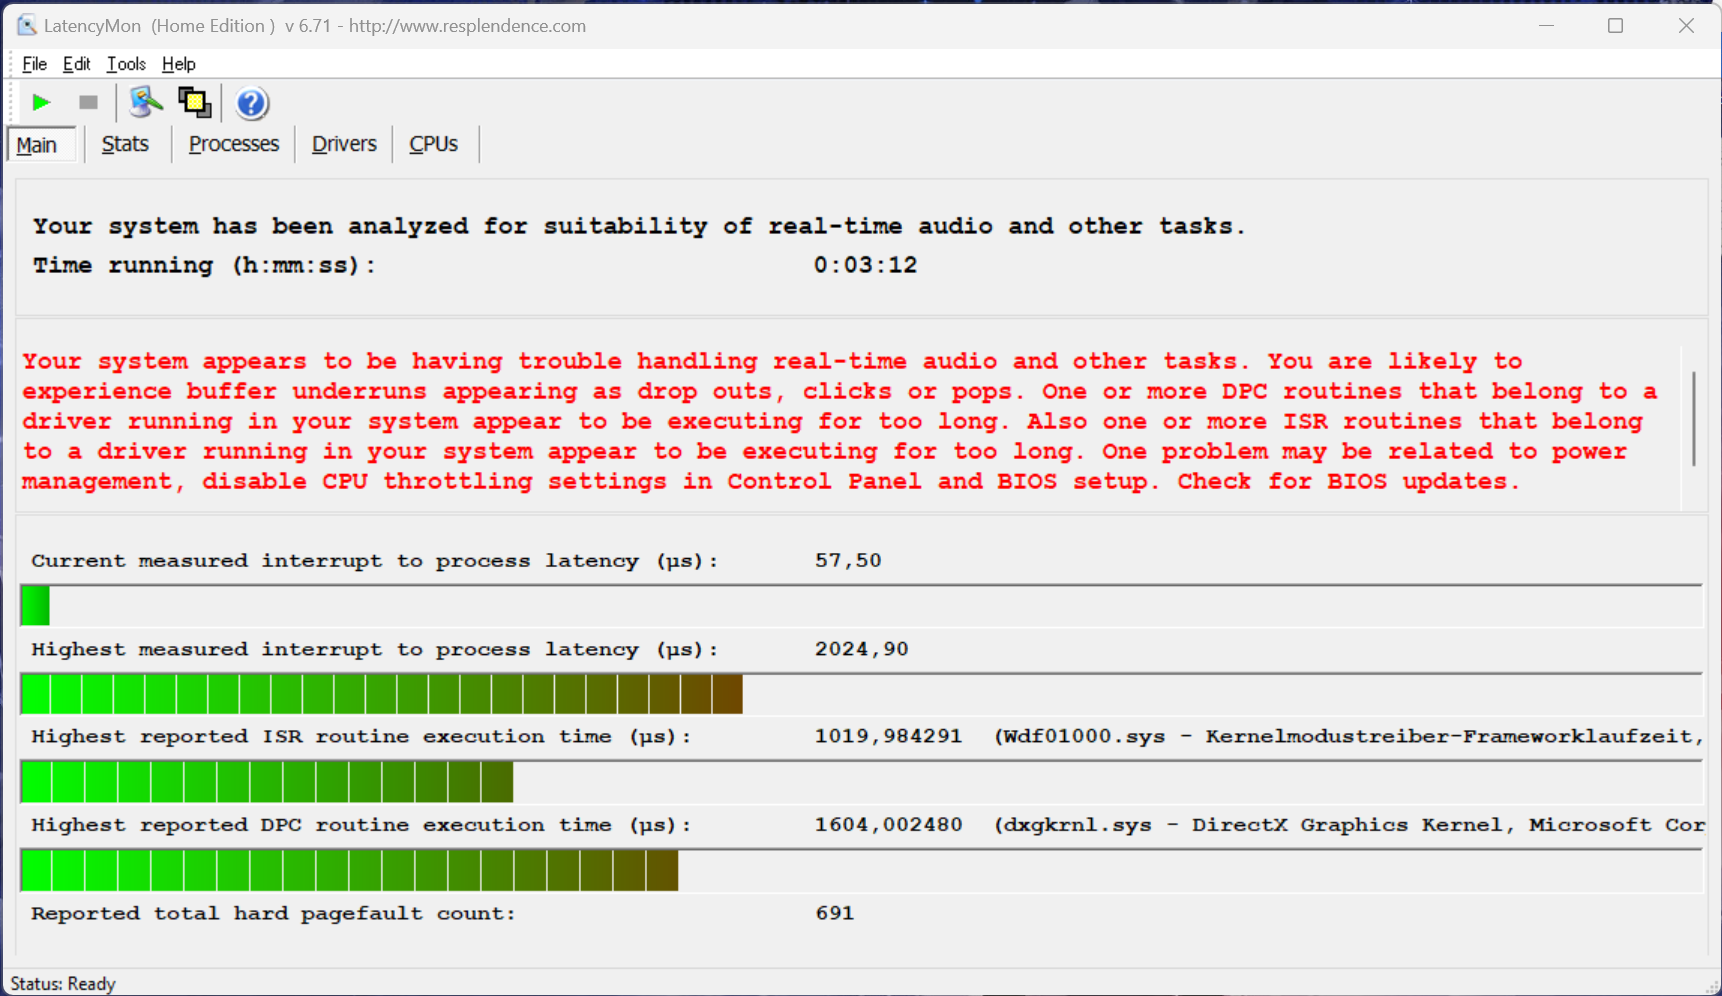Click the ISR routine execution time bar
Viewport: 1722px width, 996px height.
pyautogui.click(x=267, y=782)
